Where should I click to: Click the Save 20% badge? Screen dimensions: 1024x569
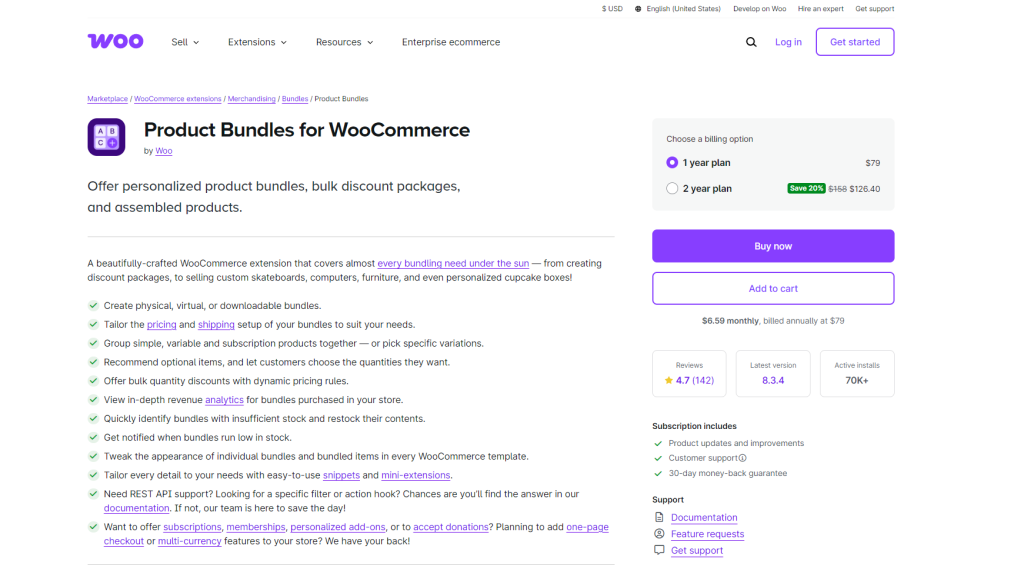[807, 188]
